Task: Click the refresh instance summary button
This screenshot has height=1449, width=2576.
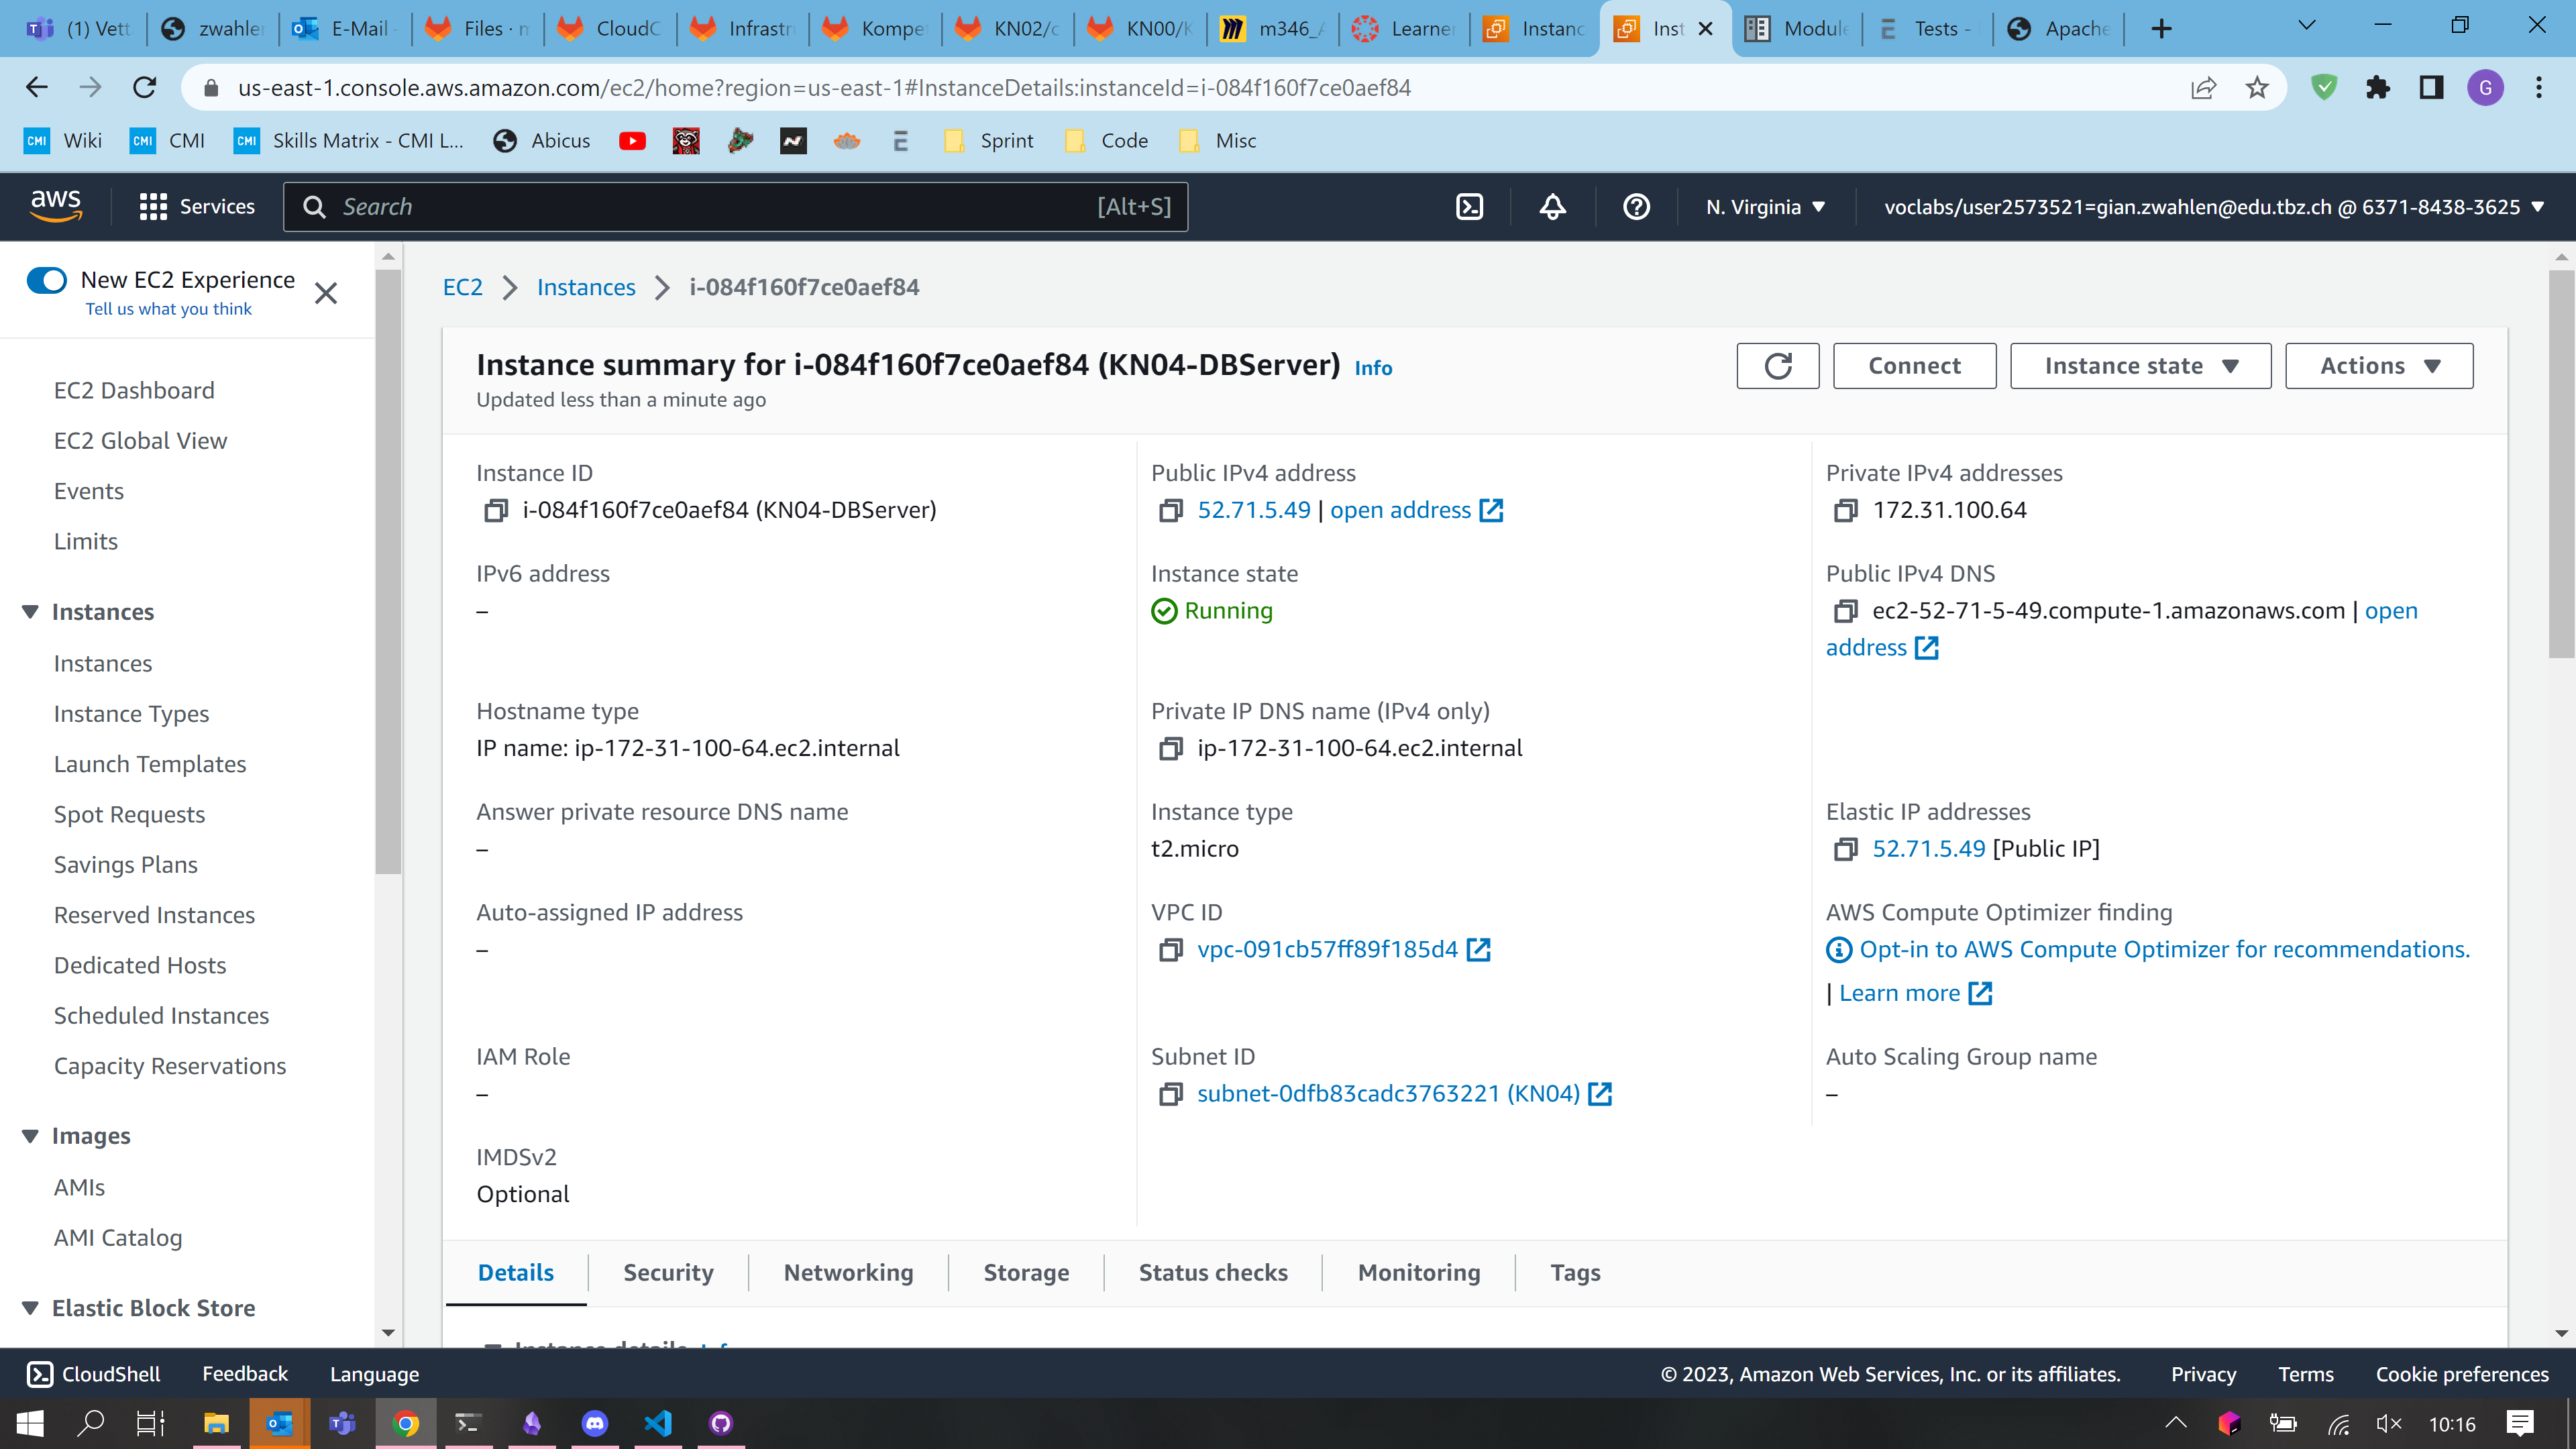Action: coord(1777,366)
